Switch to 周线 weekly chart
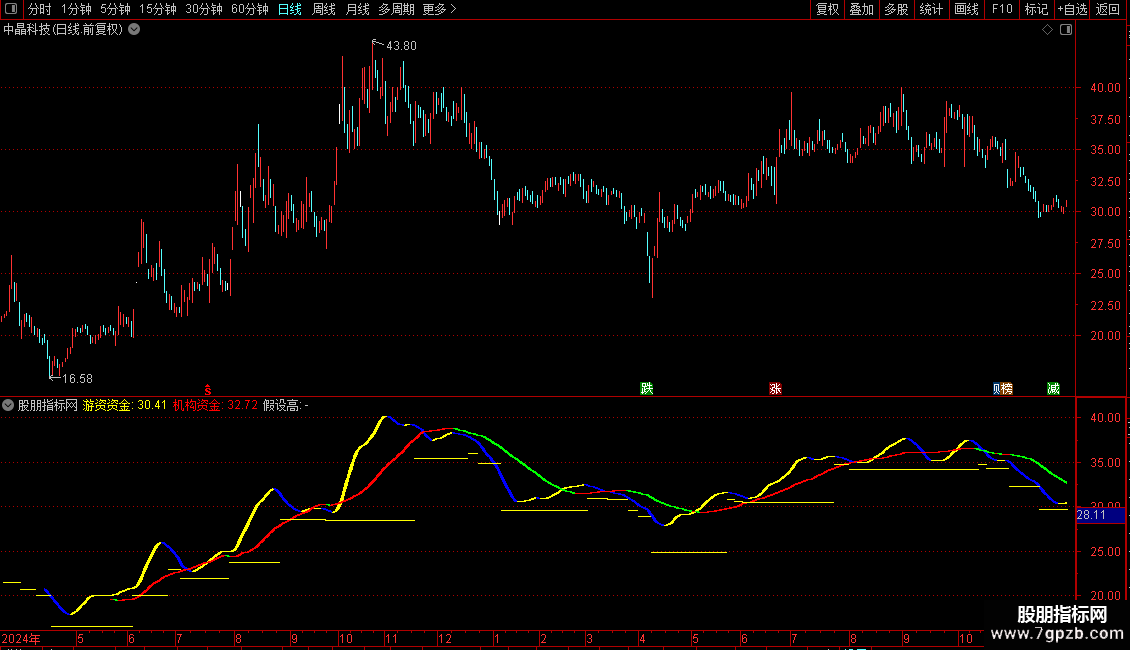 324,10
